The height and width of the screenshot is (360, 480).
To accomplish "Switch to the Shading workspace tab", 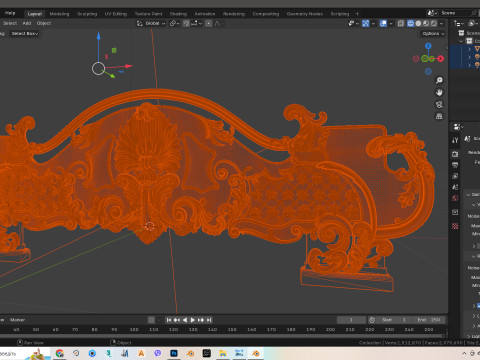I will pos(178,14).
